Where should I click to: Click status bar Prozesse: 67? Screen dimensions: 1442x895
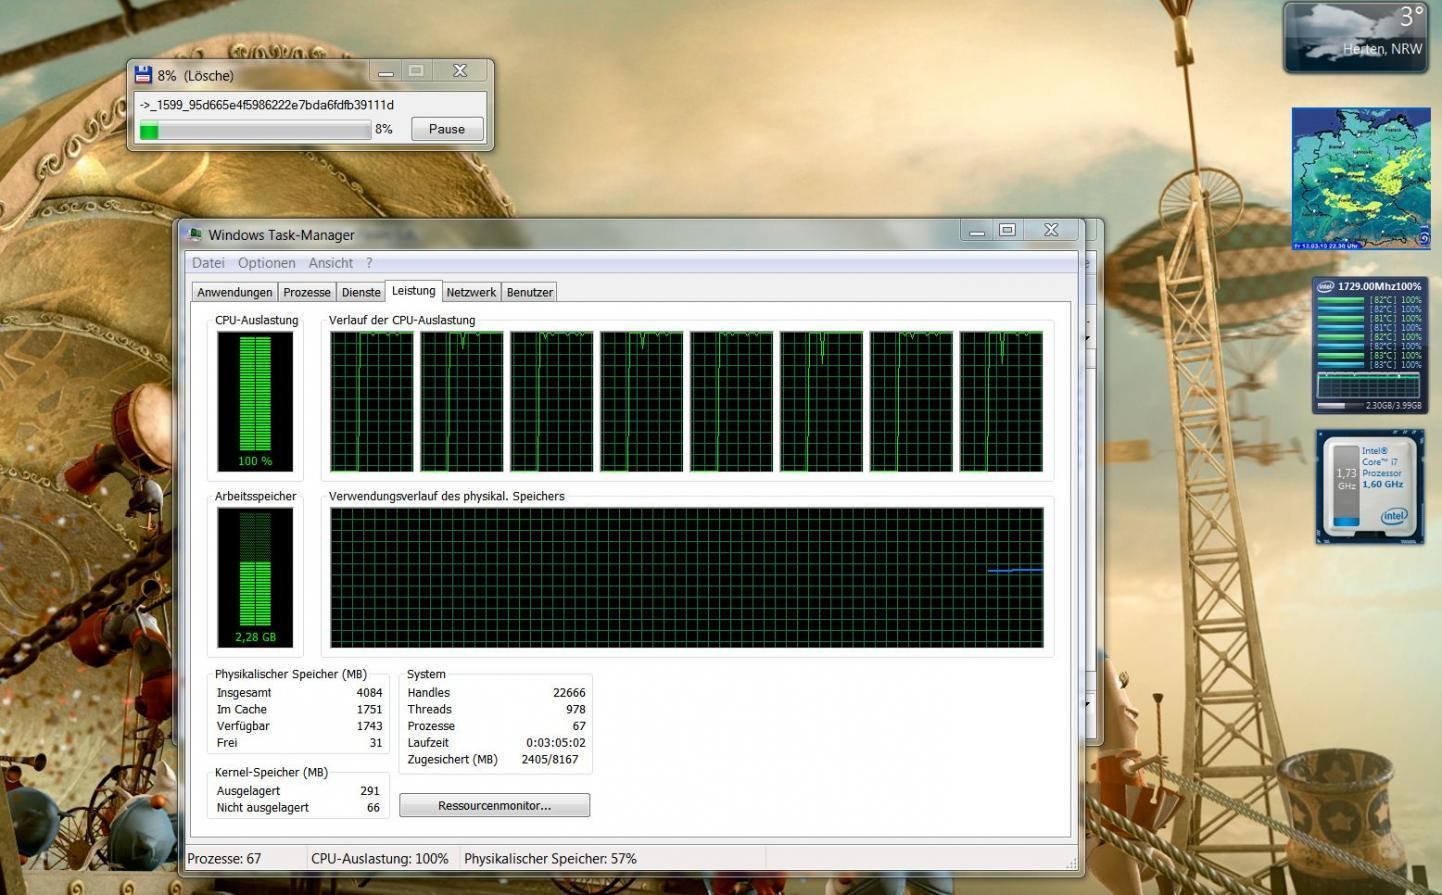point(224,858)
